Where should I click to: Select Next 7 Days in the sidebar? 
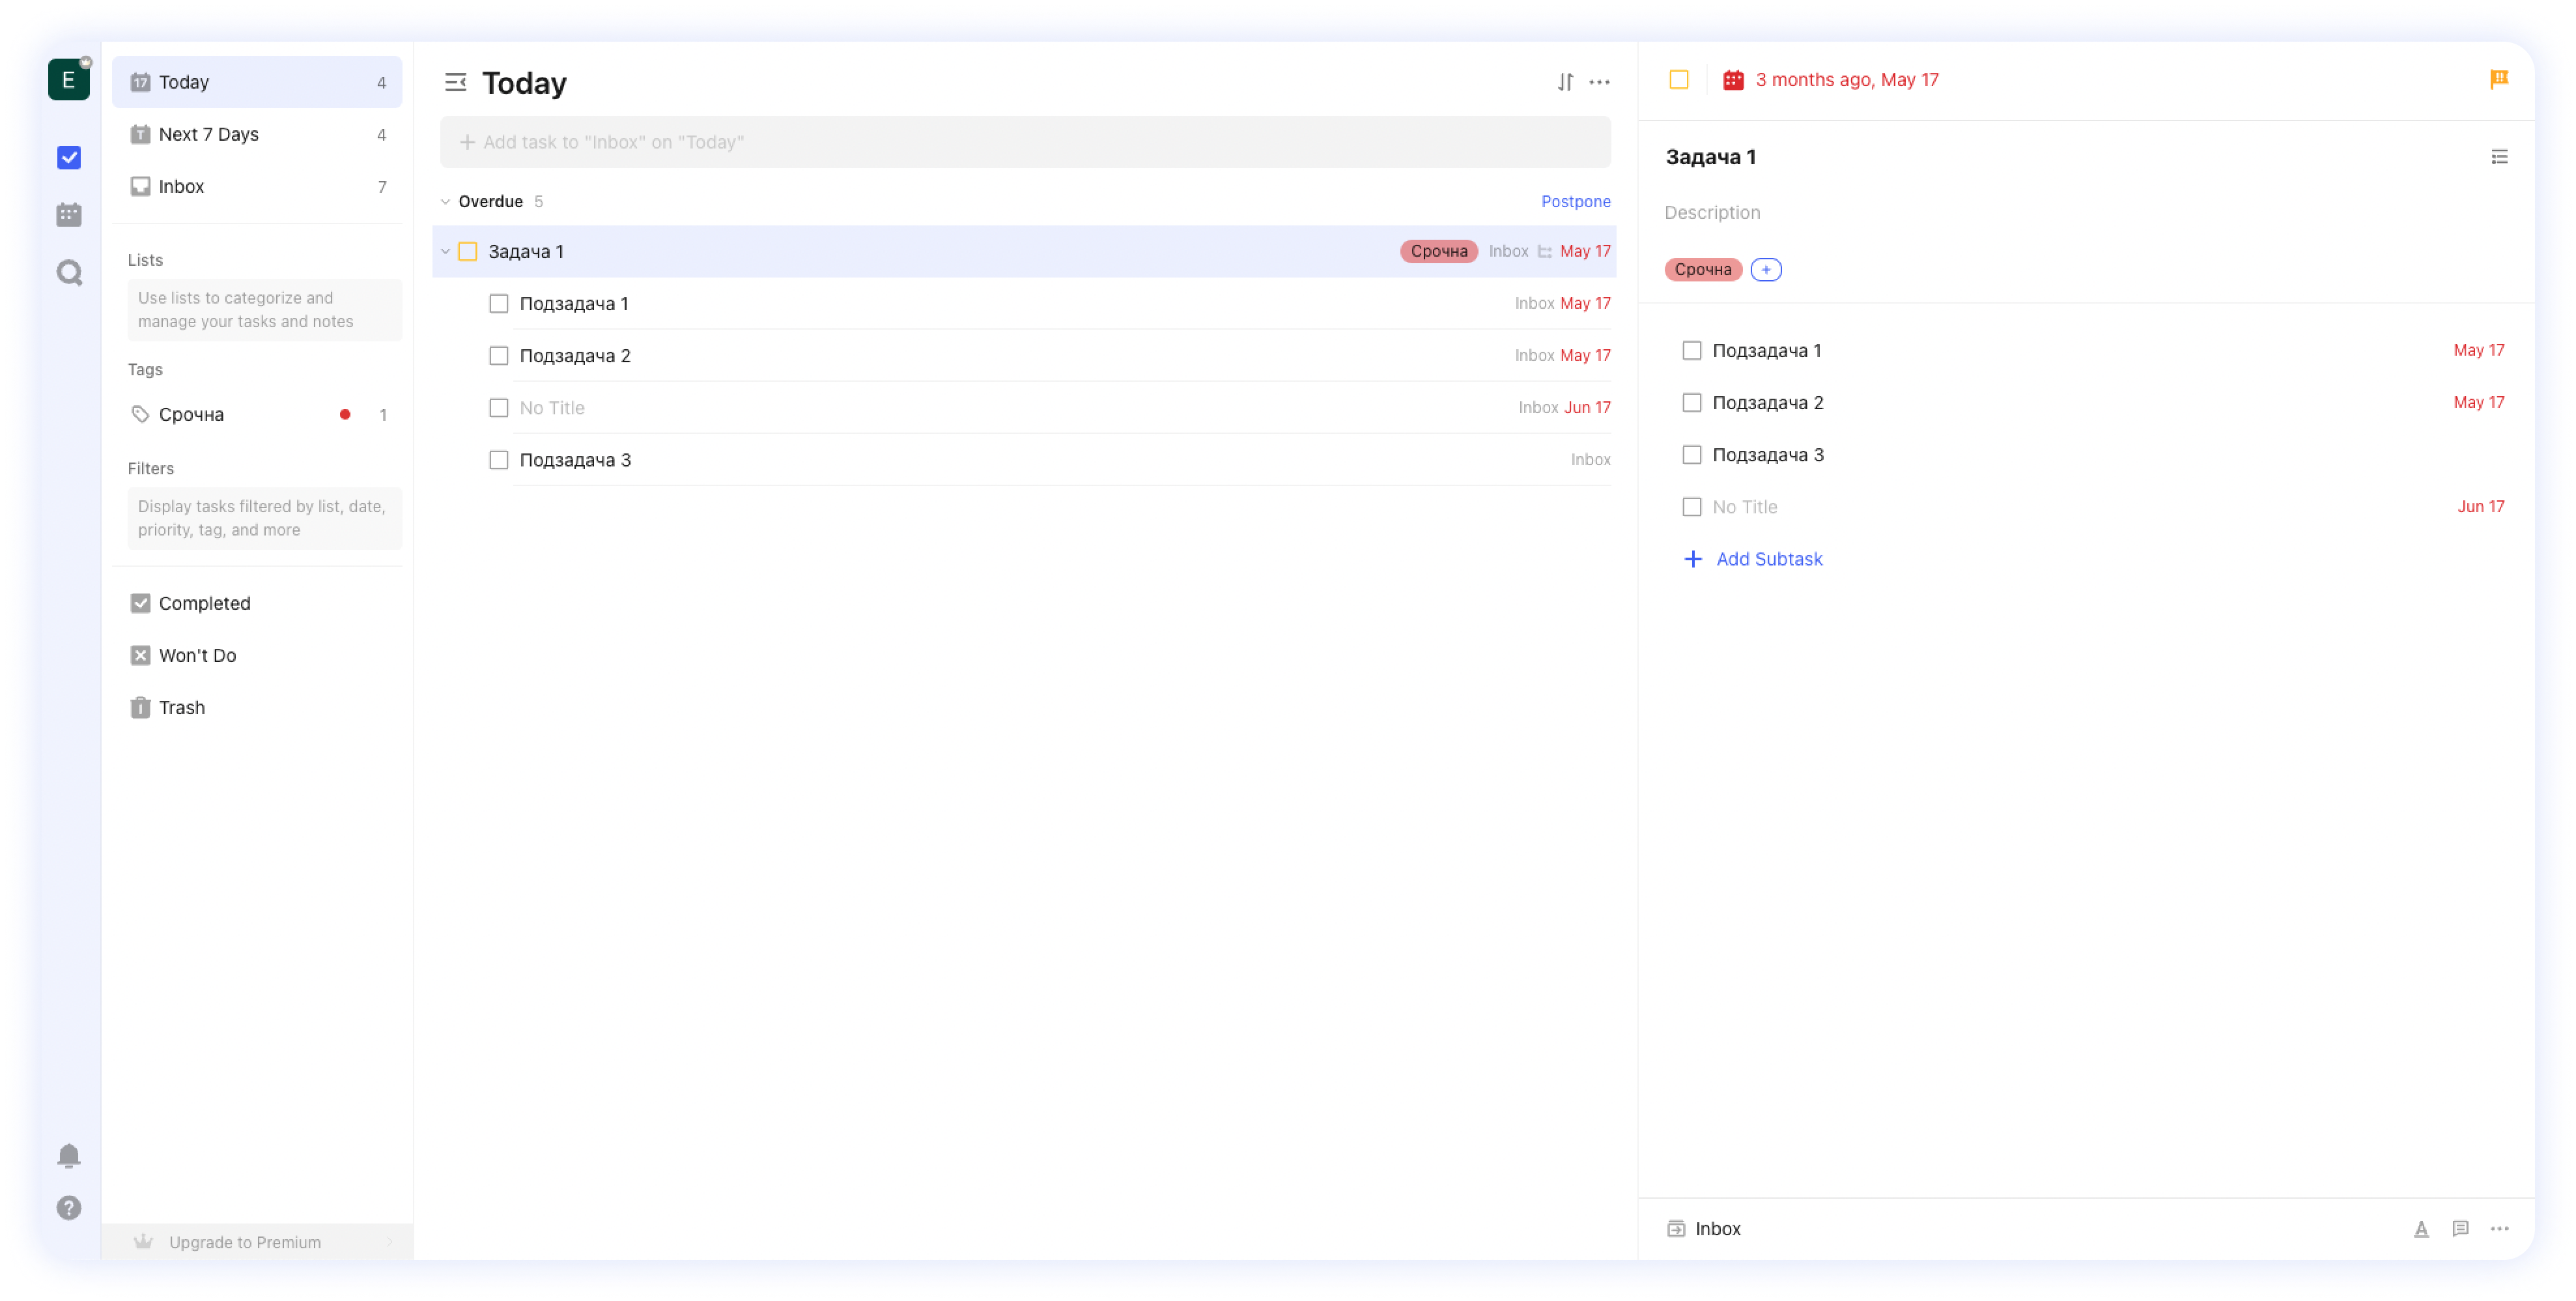pyautogui.click(x=209, y=134)
